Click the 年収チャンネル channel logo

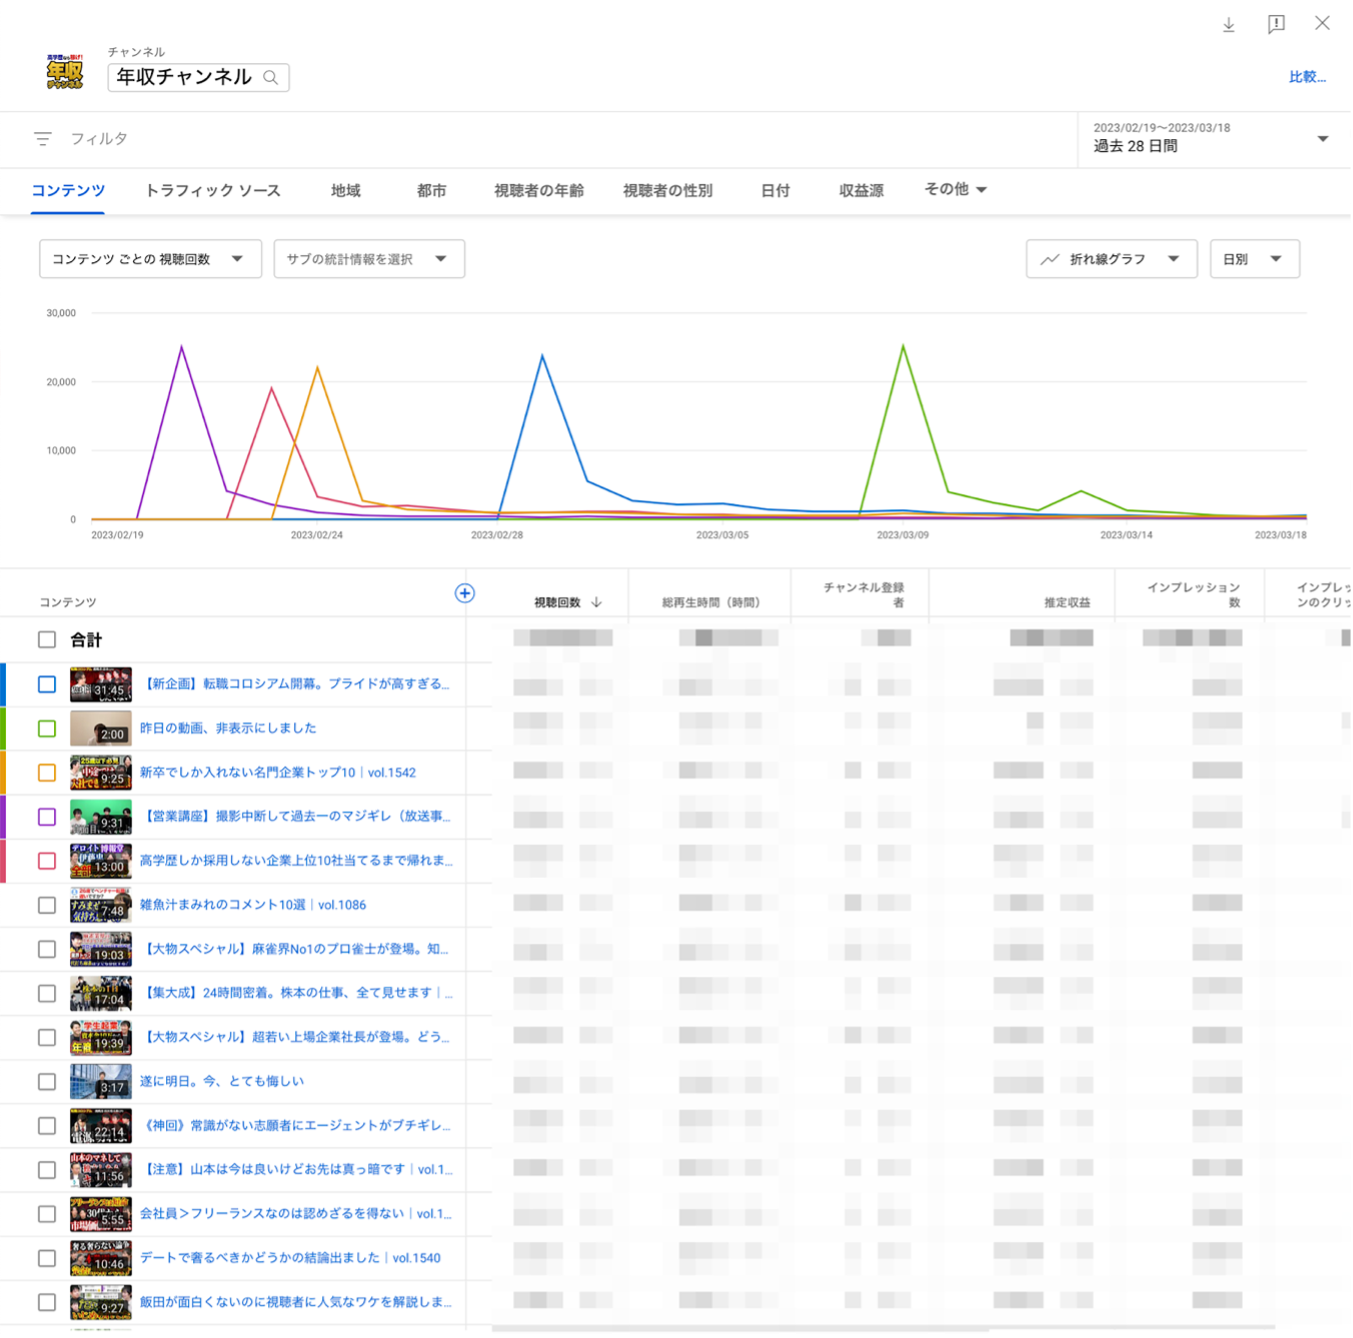pos(65,72)
